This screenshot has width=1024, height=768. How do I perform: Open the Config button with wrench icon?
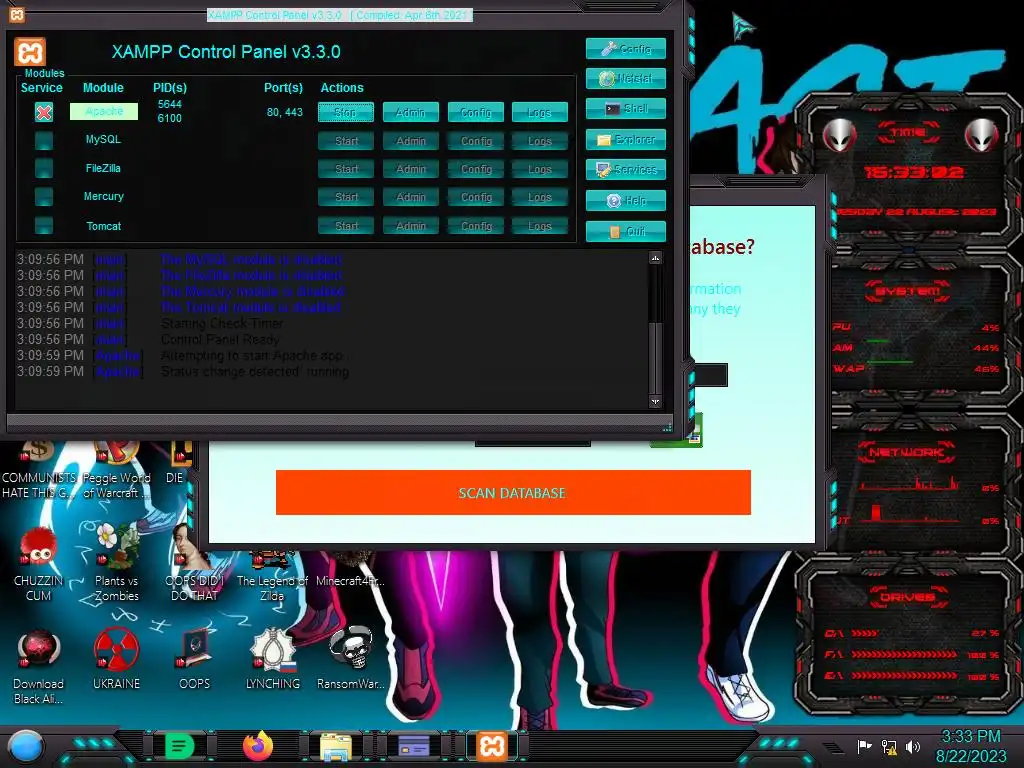coord(626,48)
